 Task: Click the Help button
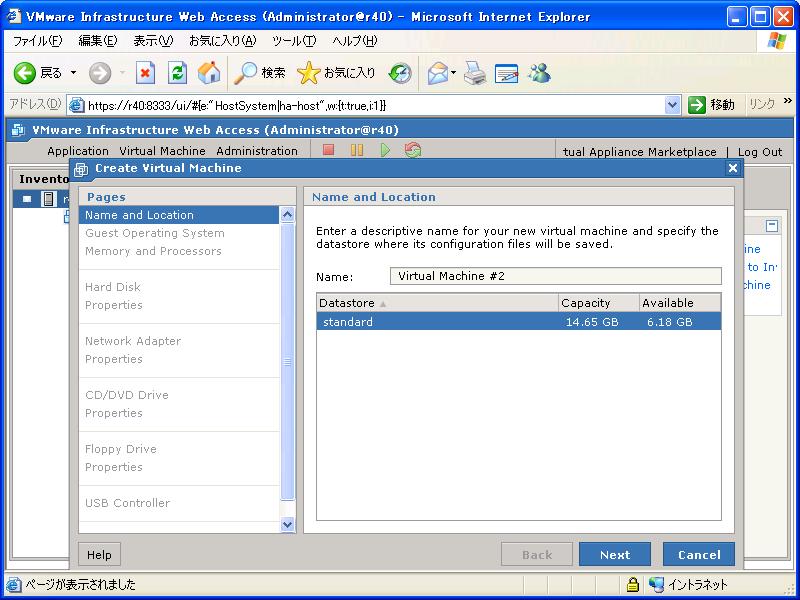pos(99,555)
